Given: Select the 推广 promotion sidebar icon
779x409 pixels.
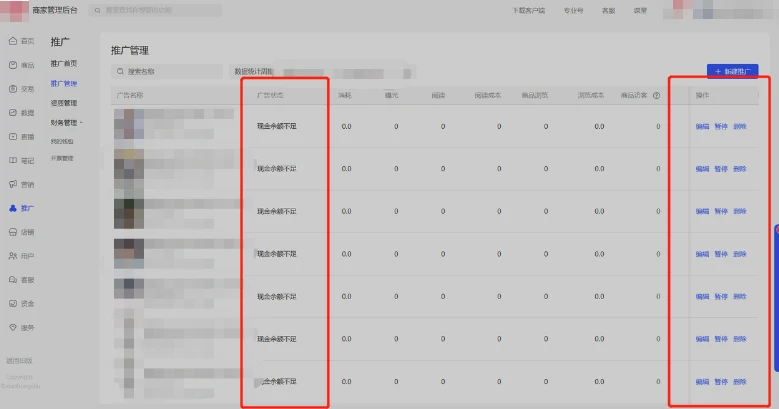Looking at the screenshot, I should click(x=13, y=208).
